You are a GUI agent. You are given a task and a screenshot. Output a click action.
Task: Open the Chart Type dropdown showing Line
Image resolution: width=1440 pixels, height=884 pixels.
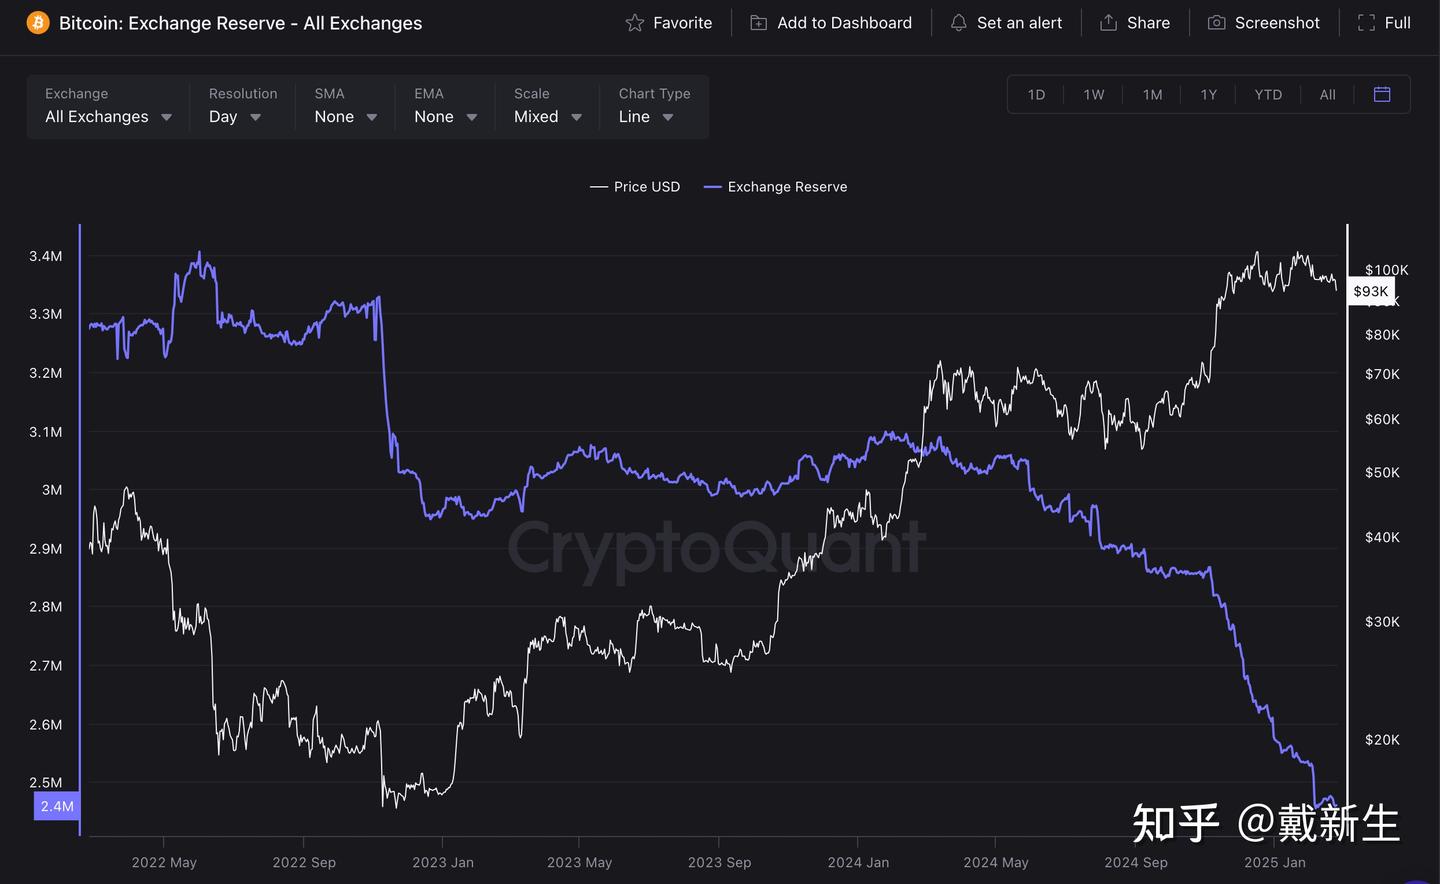pos(644,116)
